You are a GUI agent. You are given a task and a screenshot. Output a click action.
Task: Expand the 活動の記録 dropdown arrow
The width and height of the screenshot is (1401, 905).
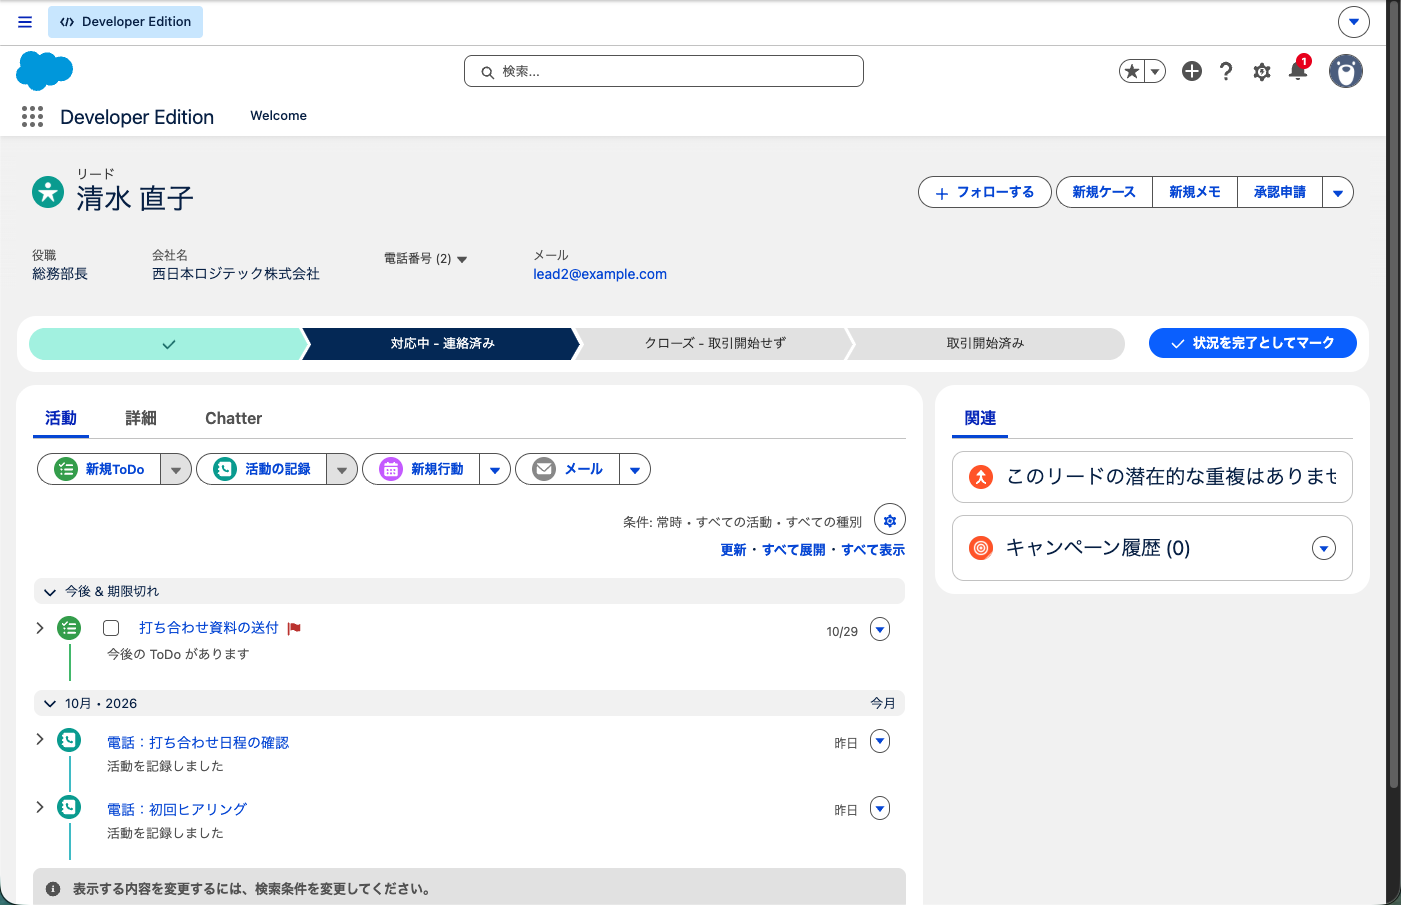click(x=342, y=469)
